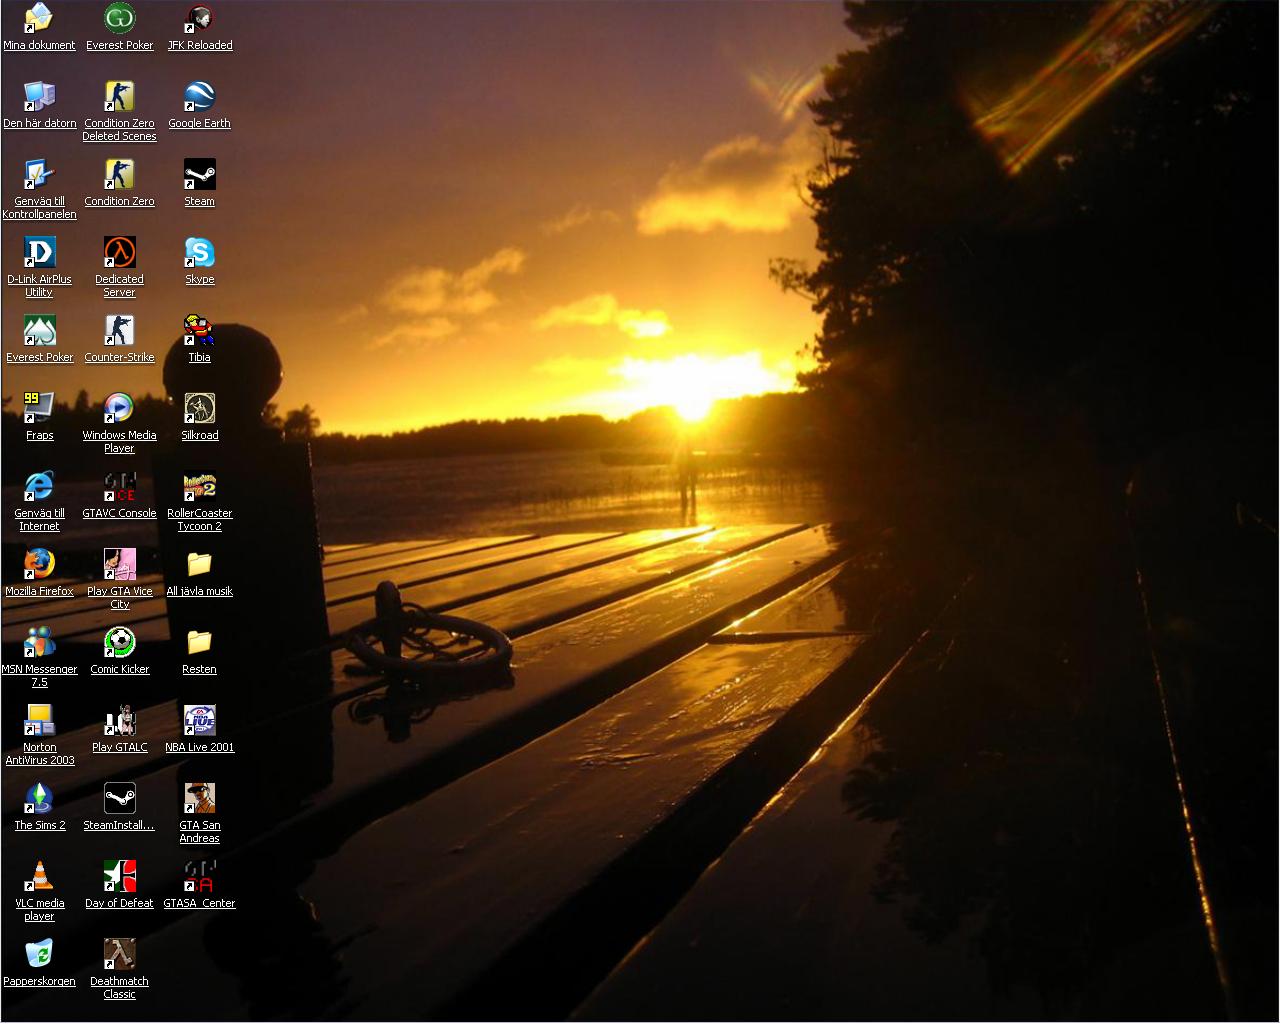This screenshot has height=1024, width=1280.
Task: Click the VLC media player icon
Action: pyautogui.click(x=39, y=877)
